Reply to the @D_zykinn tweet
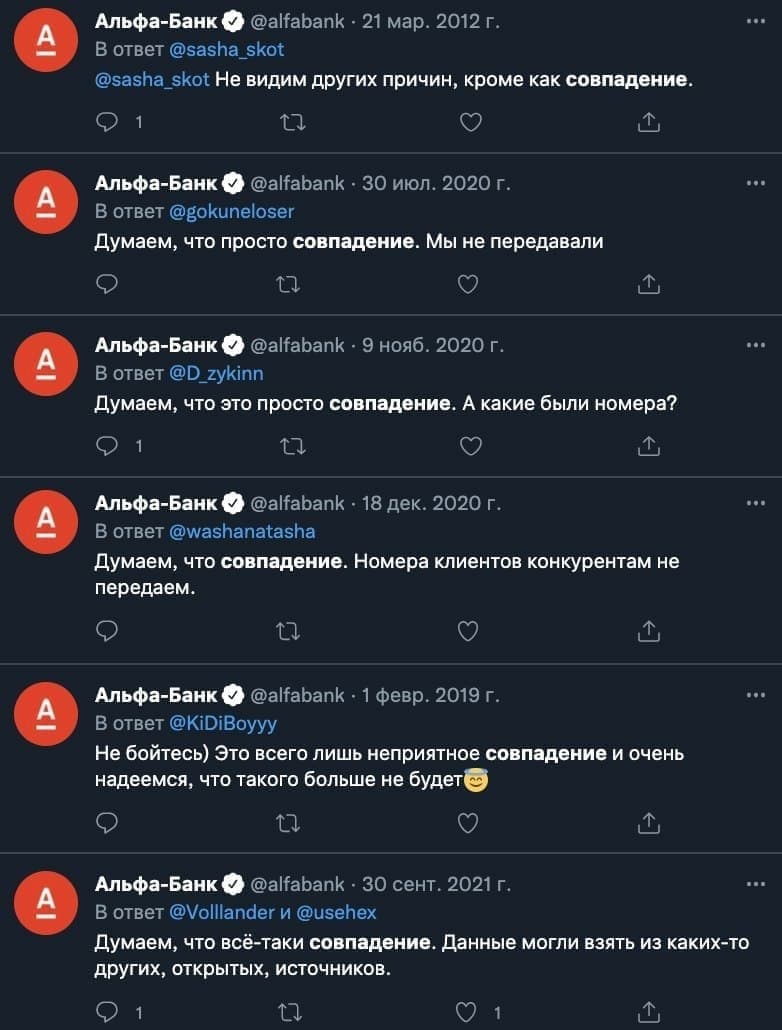This screenshot has width=782, height=1030. tap(107, 446)
